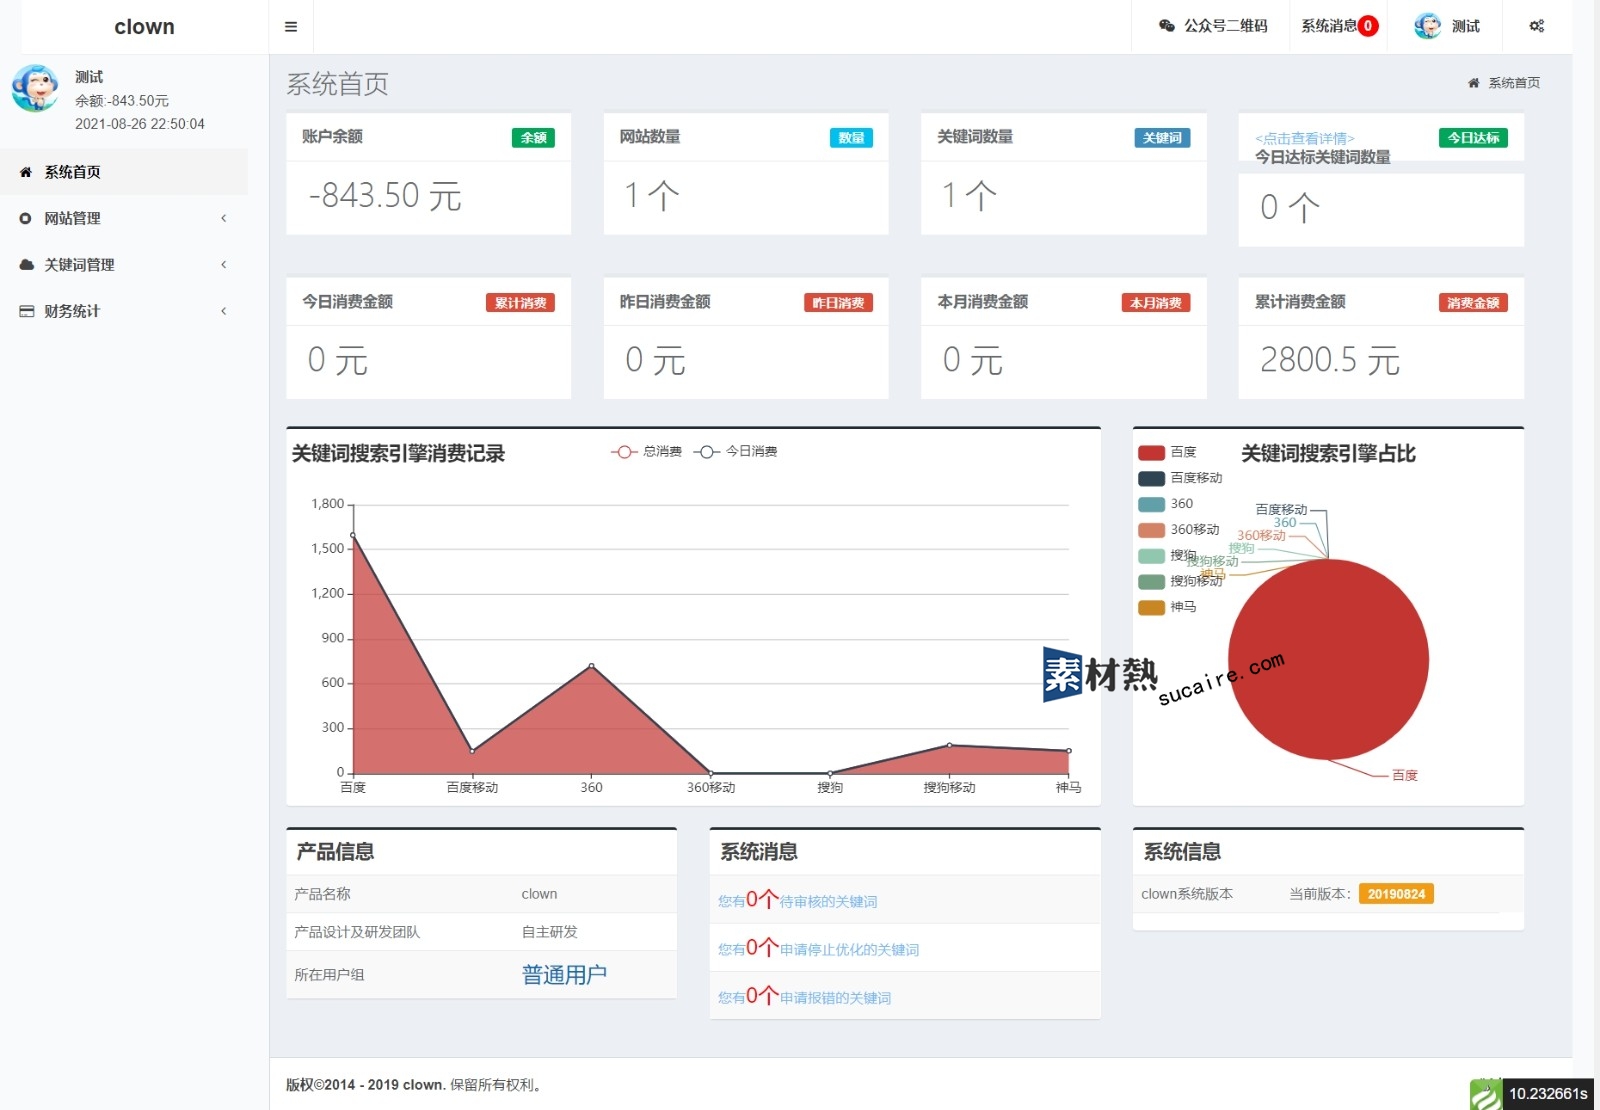Click the home icon next to 系统首页 in sidebar
The height and width of the screenshot is (1110, 1600).
(x=26, y=172)
